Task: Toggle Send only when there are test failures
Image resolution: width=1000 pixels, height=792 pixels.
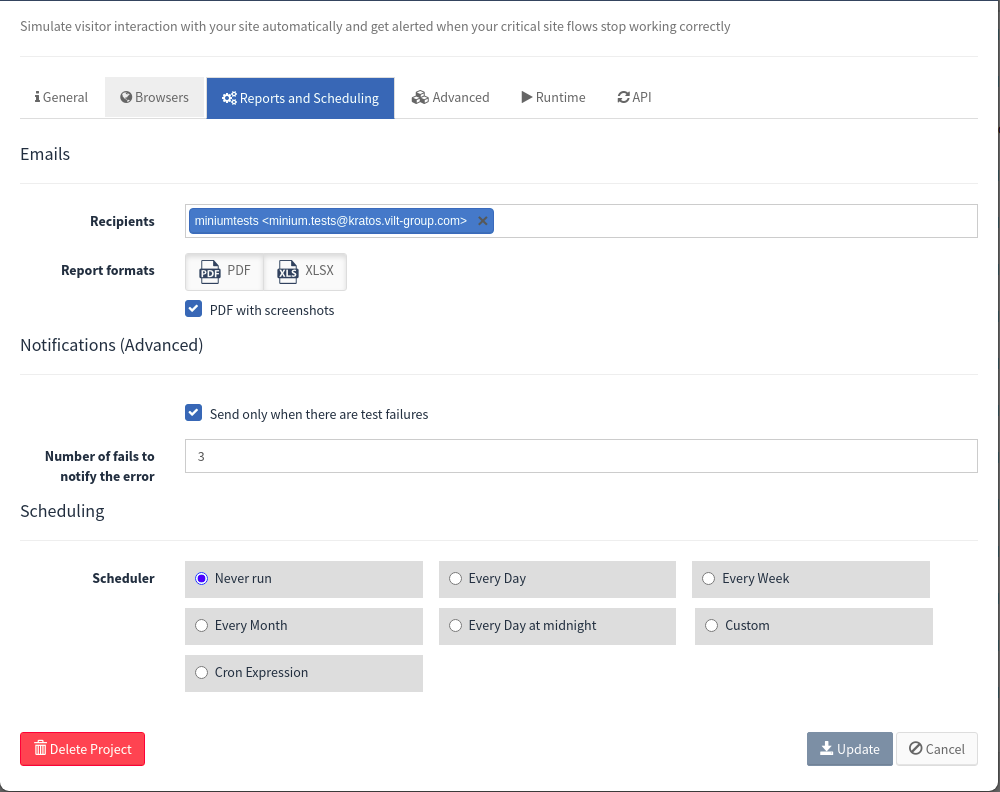Action: tap(193, 413)
